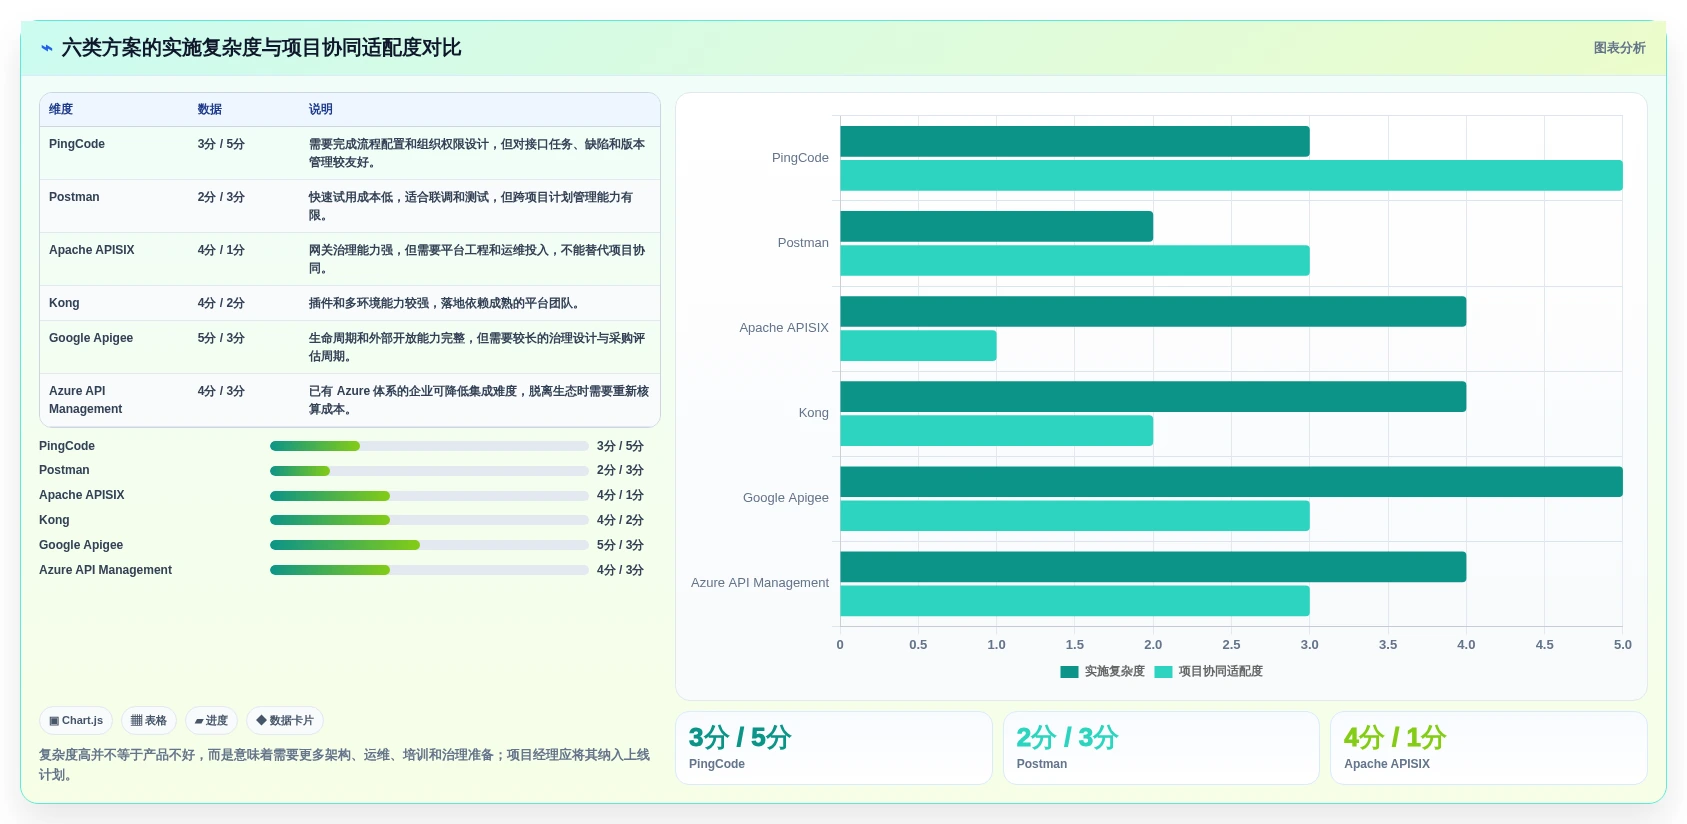Image resolution: width=1687 pixels, height=824 pixels.
Task: Click the Kong progress bar
Action: point(429,520)
